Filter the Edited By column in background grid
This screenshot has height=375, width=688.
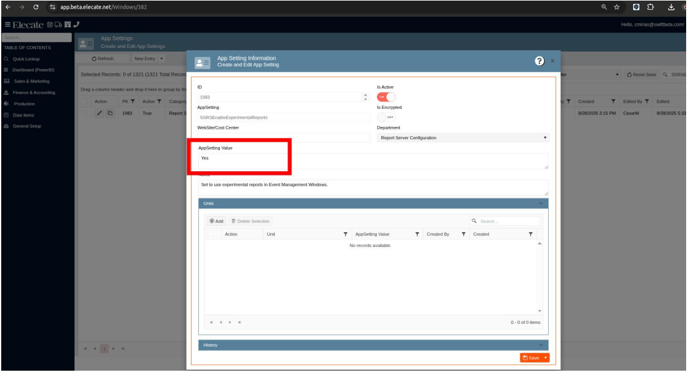tap(647, 101)
